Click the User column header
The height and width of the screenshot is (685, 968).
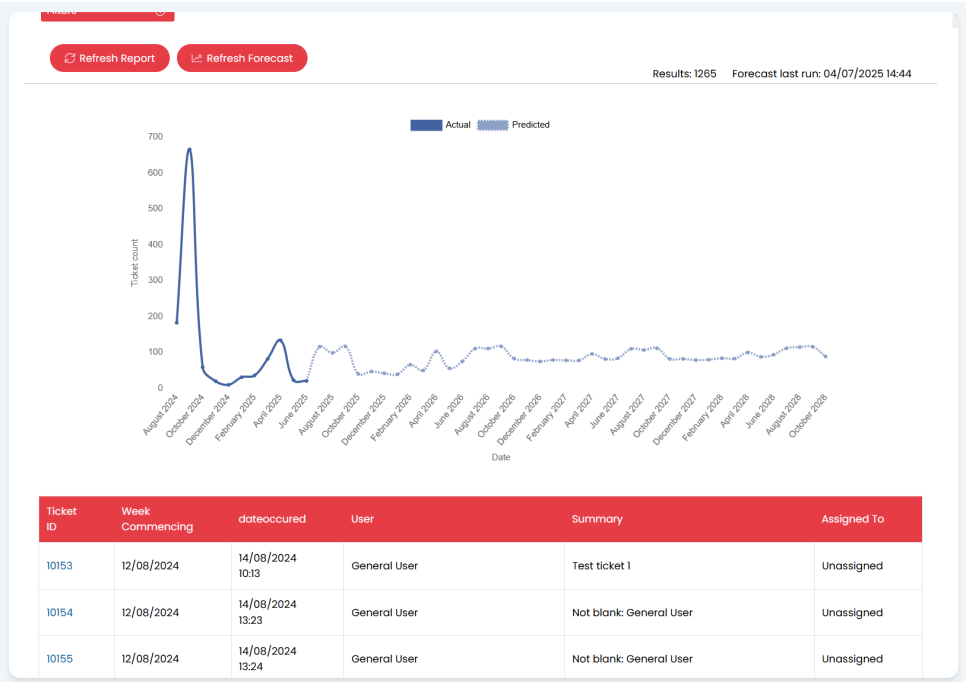tap(362, 519)
